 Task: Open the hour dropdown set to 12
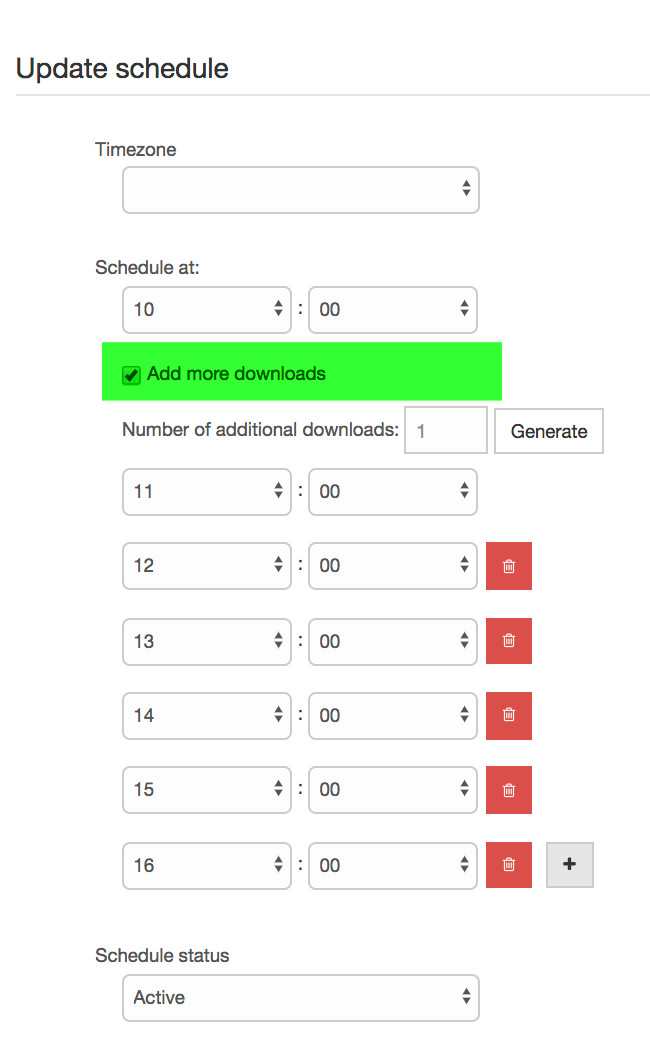pyautogui.click(x=207, y=566)
